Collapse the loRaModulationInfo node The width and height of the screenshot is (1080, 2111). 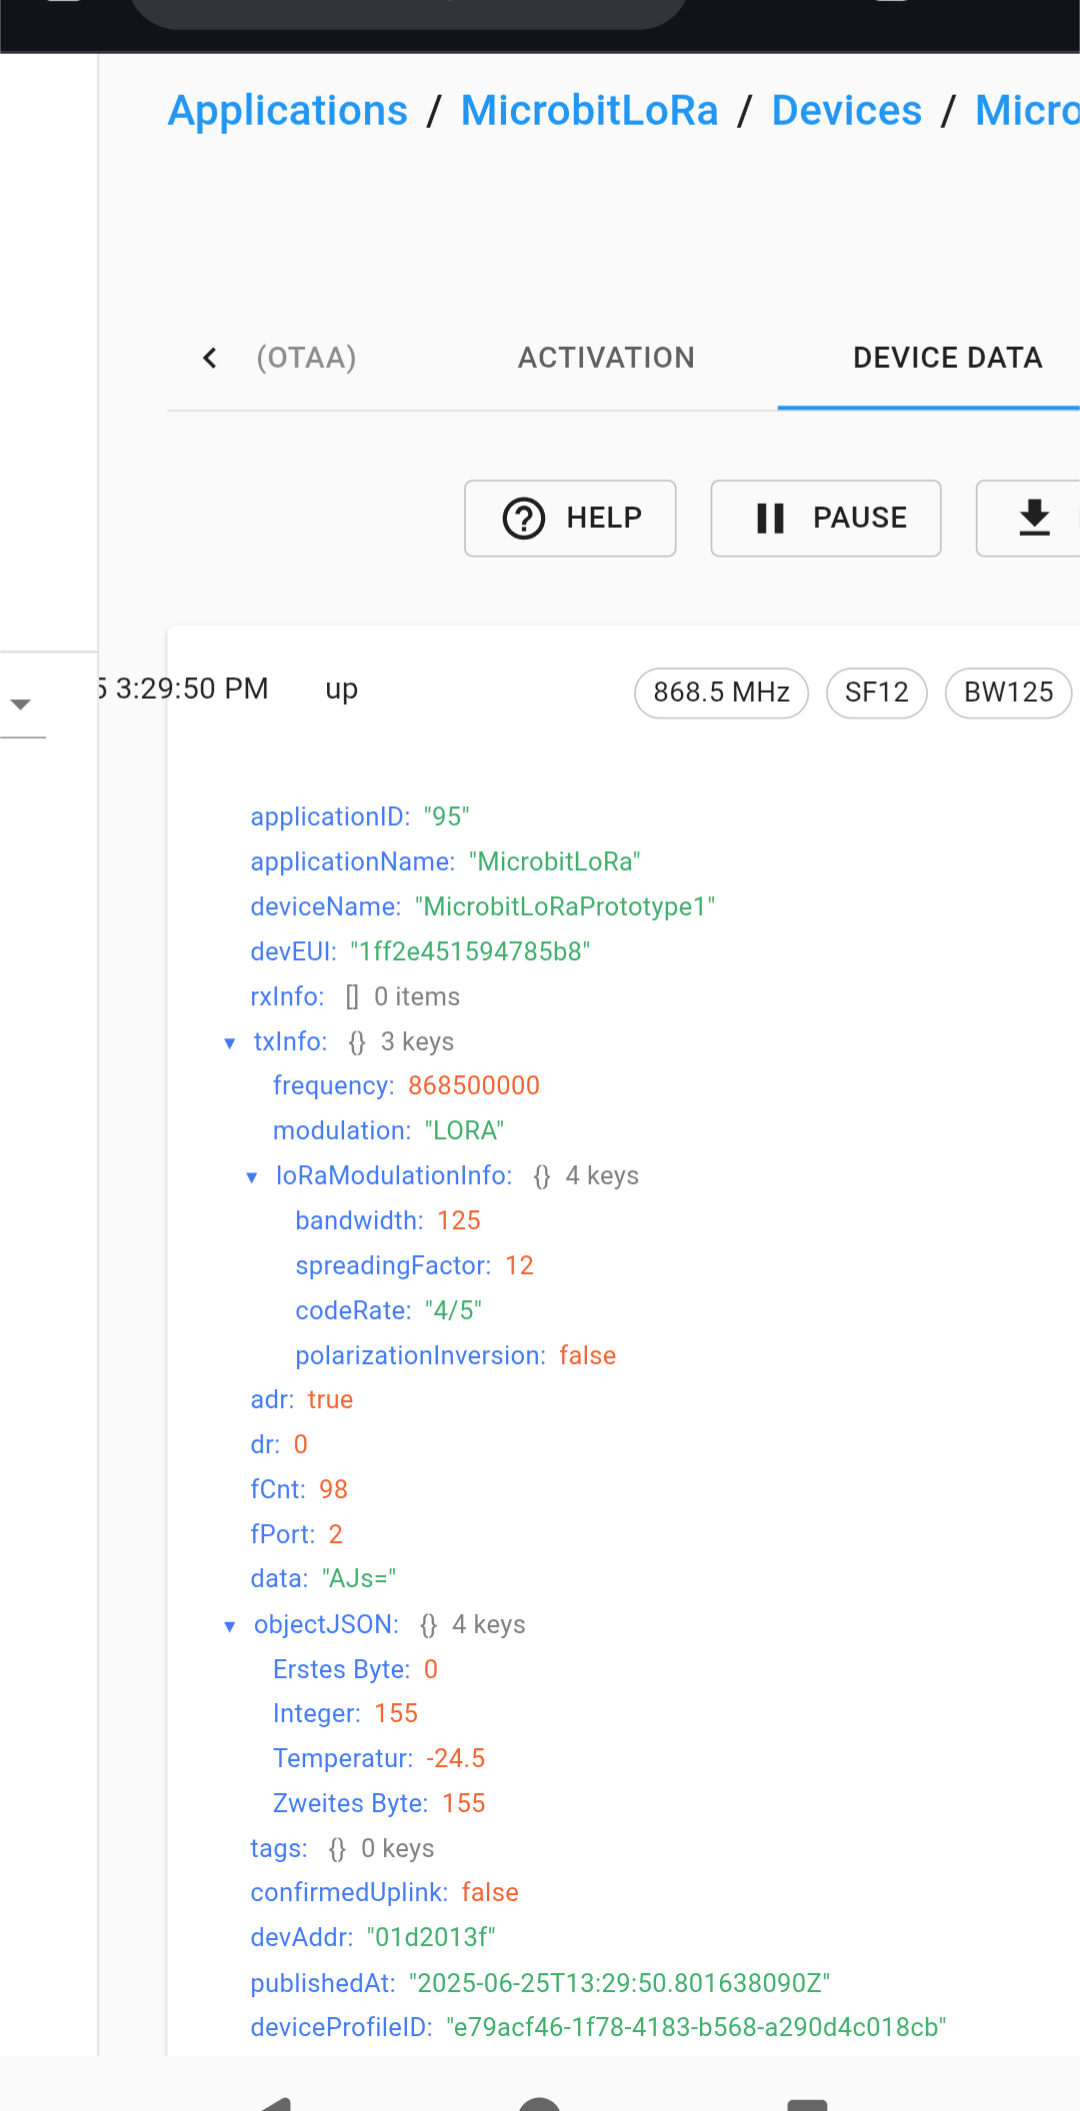point(252,1177)
